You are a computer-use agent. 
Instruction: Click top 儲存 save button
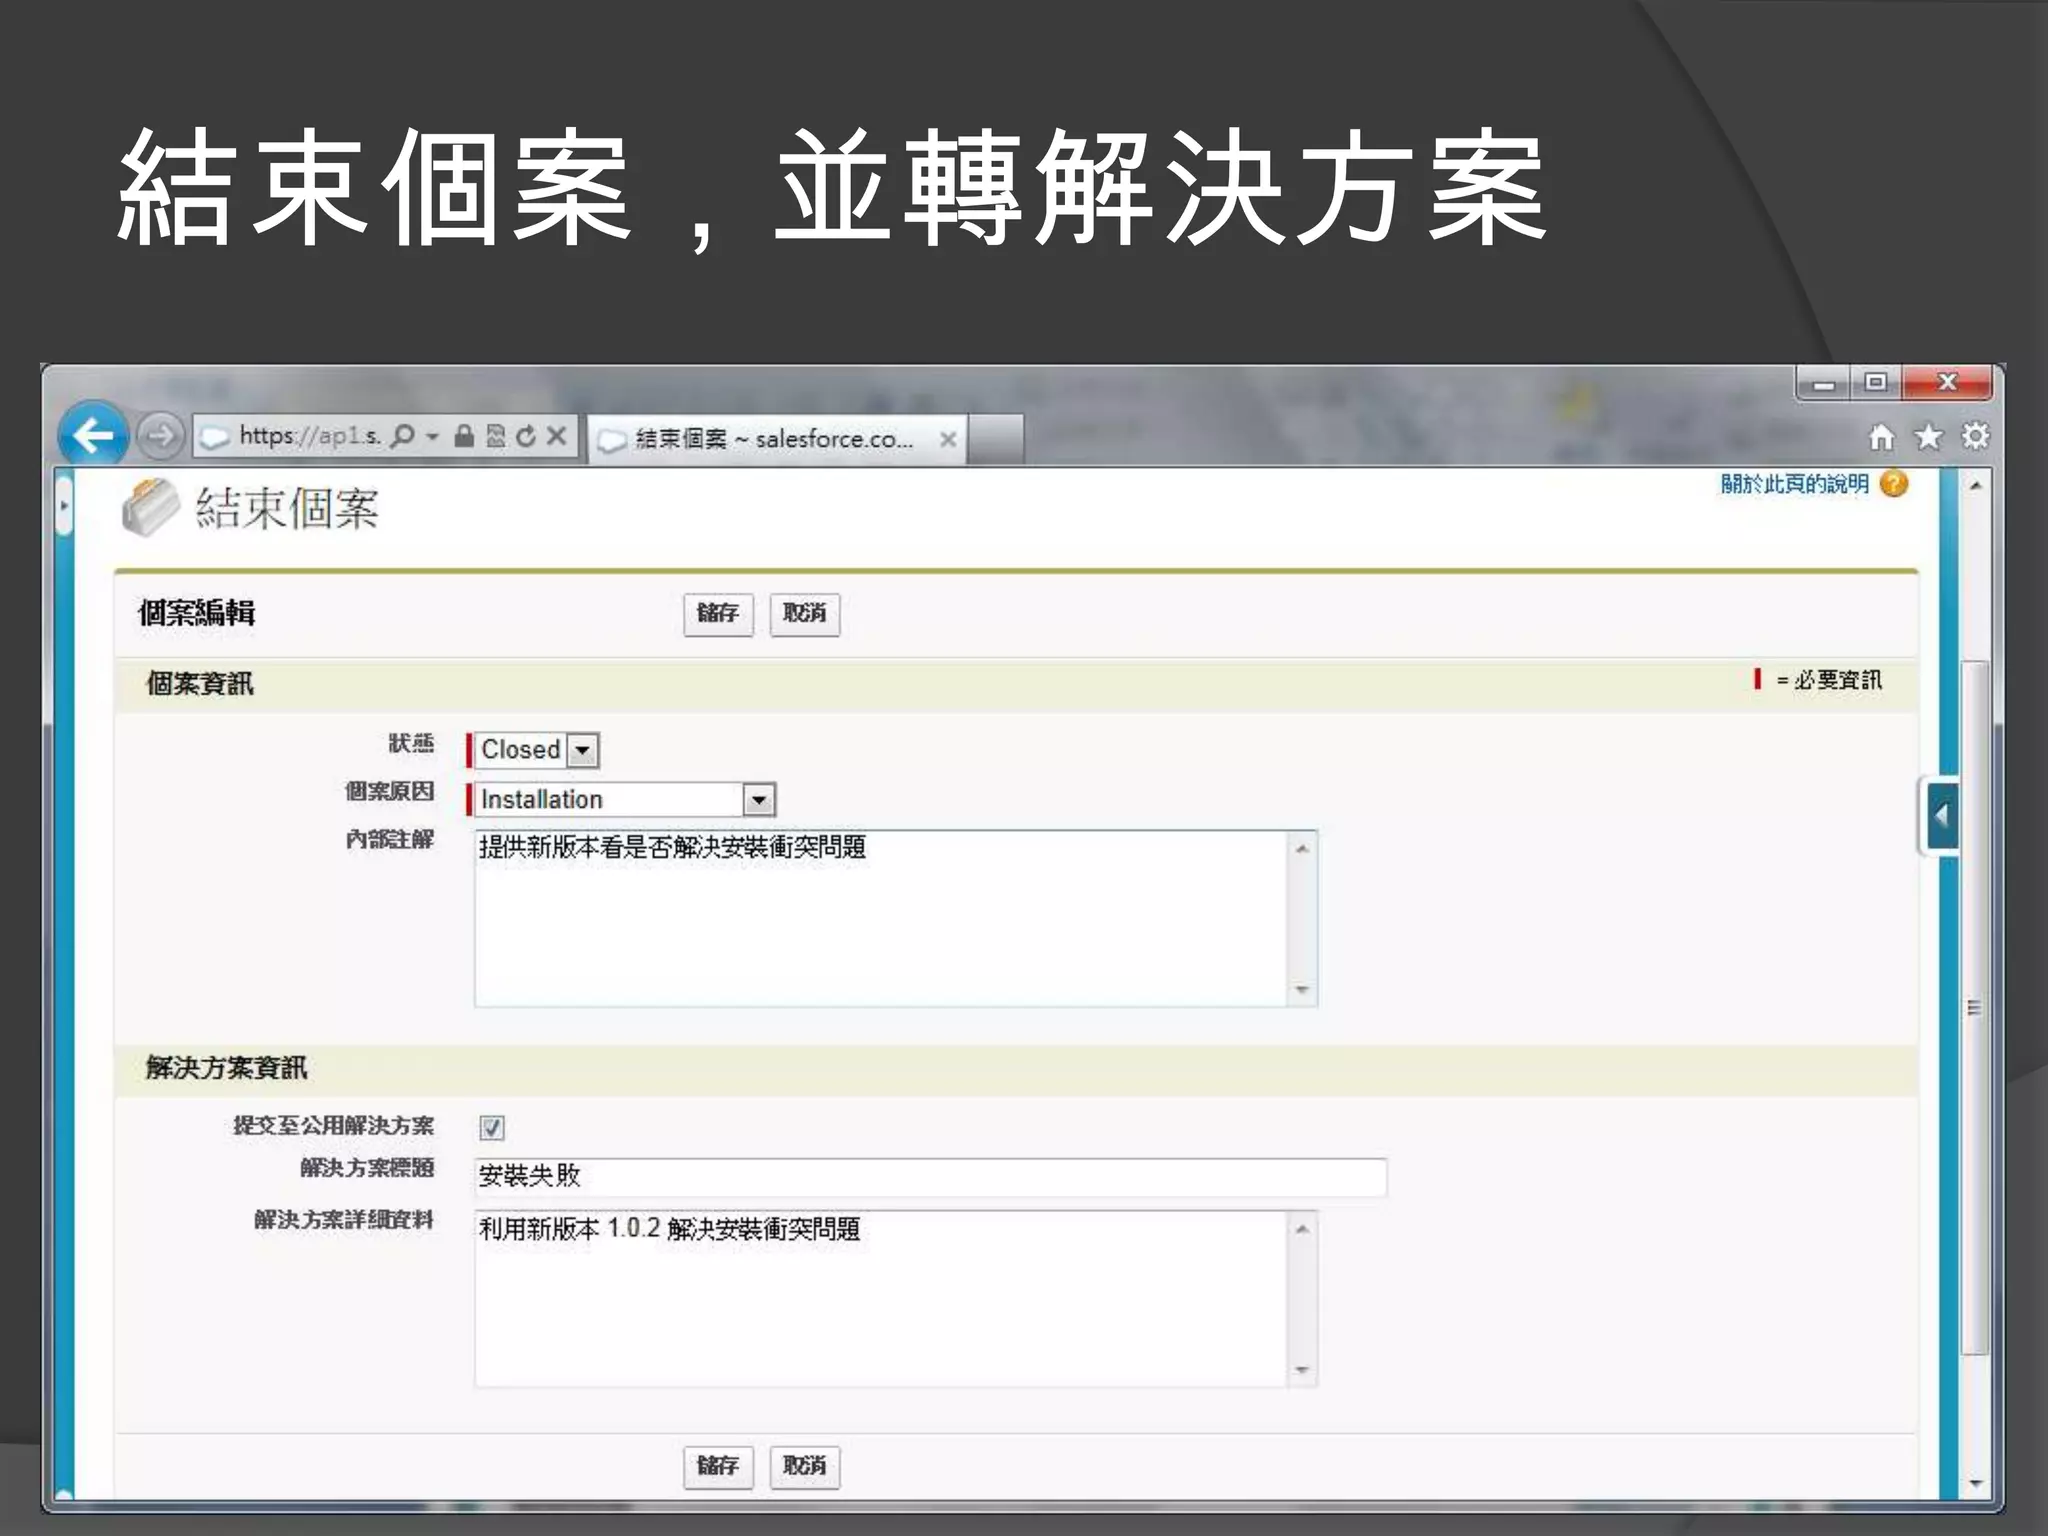point(718,614)
